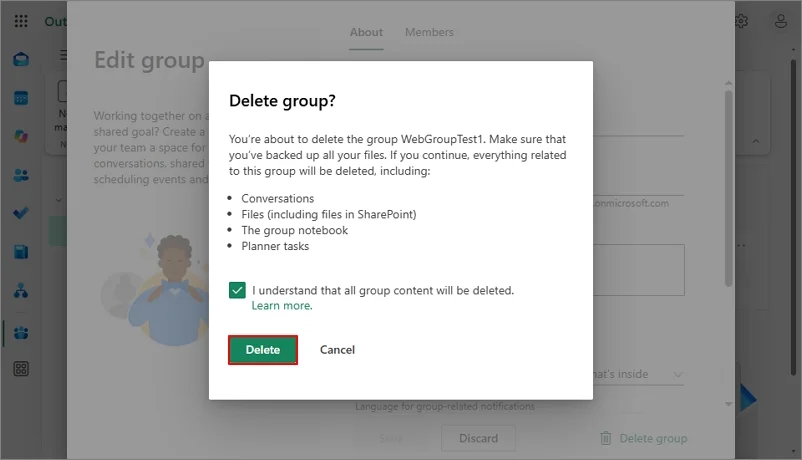This screenshot has width=802, height=460.
Task: Open the app launcher grid
Action: pyautogui.click(x=21, y=21)
